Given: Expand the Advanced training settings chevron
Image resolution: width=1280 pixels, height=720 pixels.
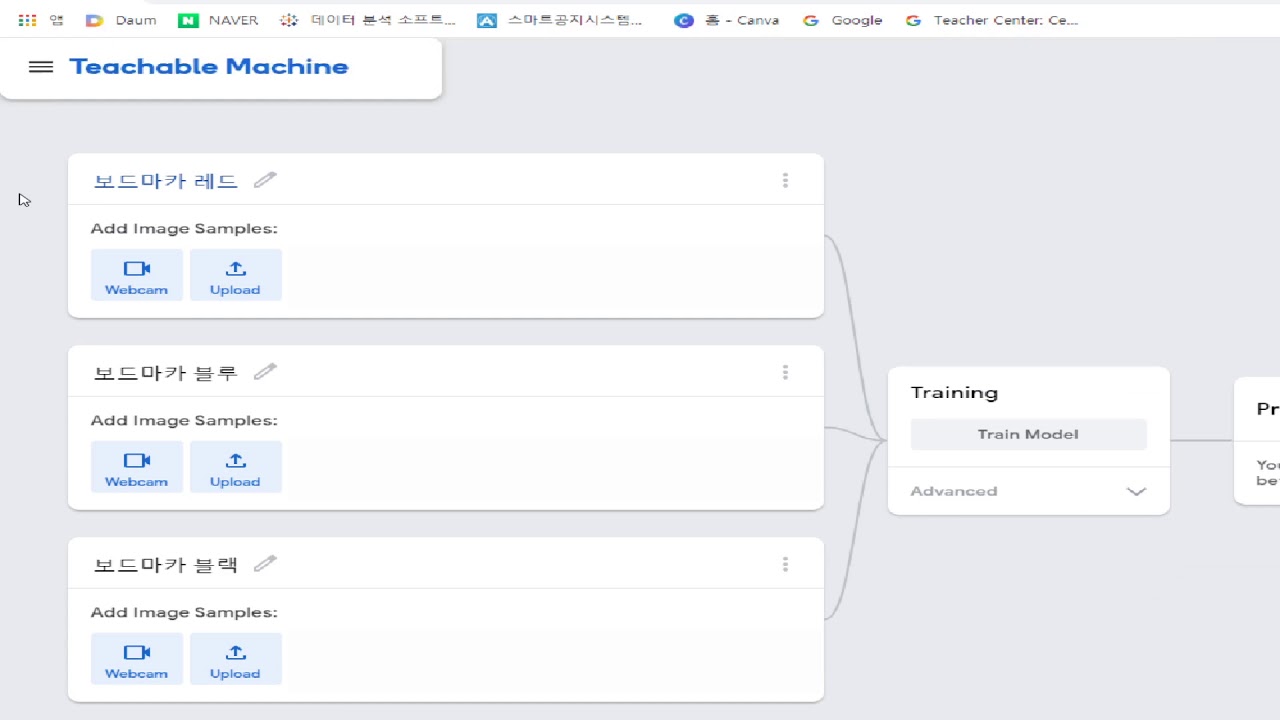Looking at the screenshot, I should pos(1136,491).
